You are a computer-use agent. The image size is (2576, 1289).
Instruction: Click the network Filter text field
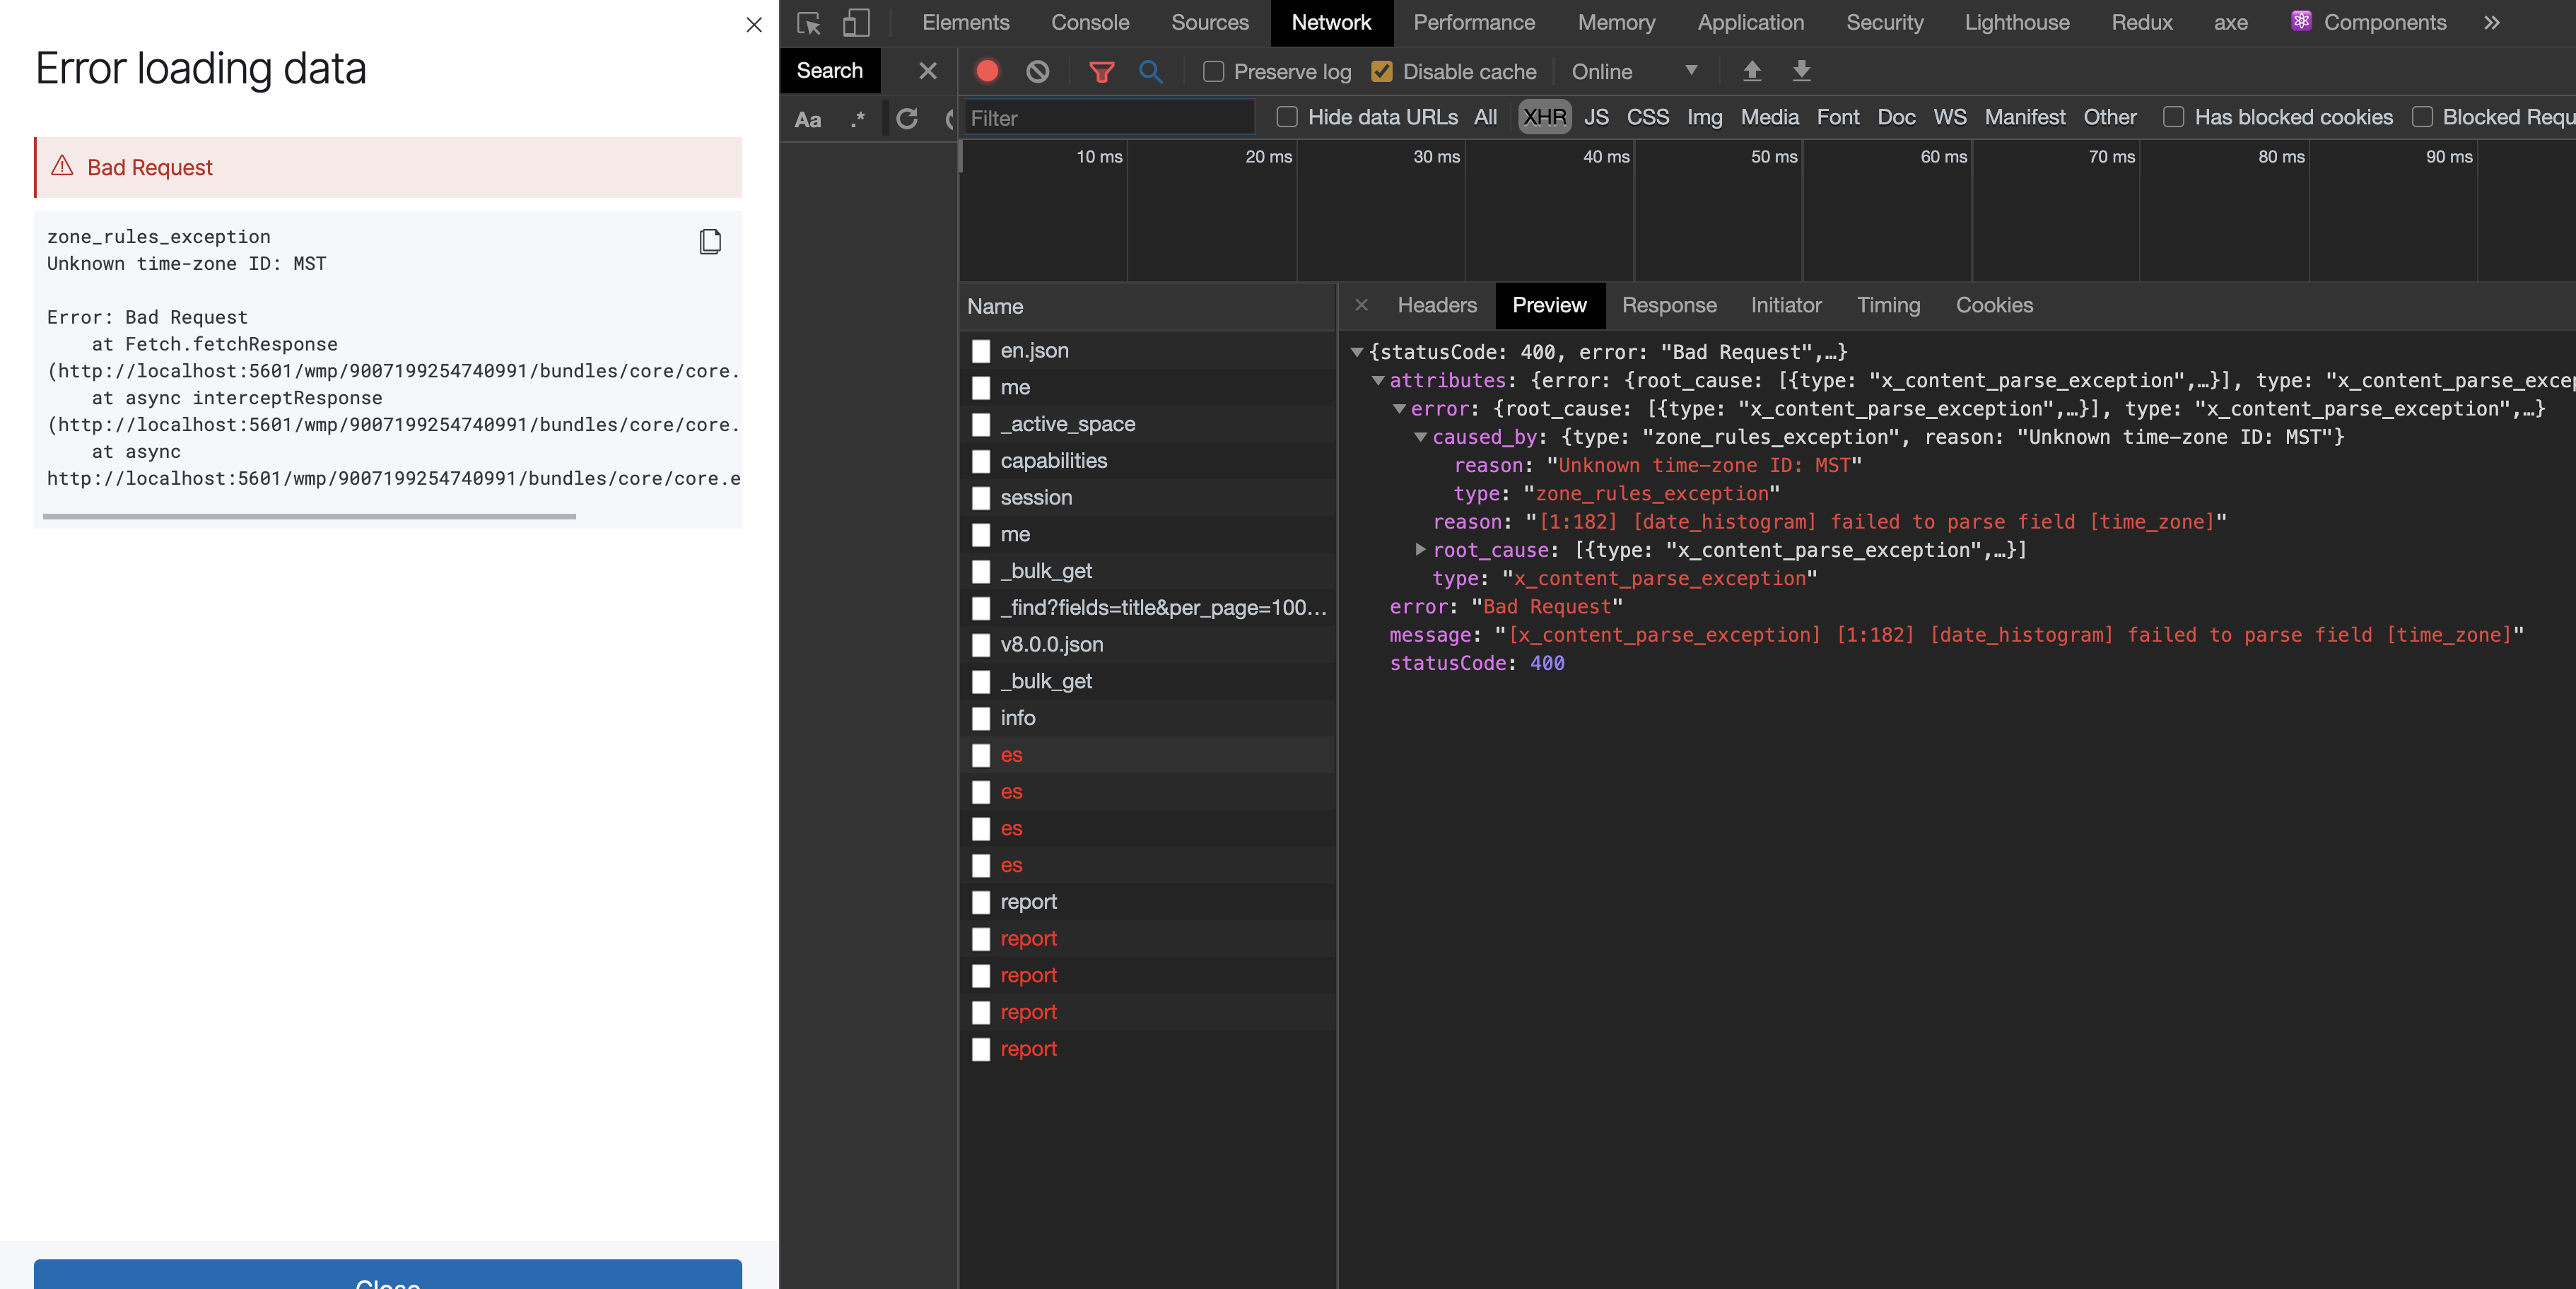[1107, 118]
